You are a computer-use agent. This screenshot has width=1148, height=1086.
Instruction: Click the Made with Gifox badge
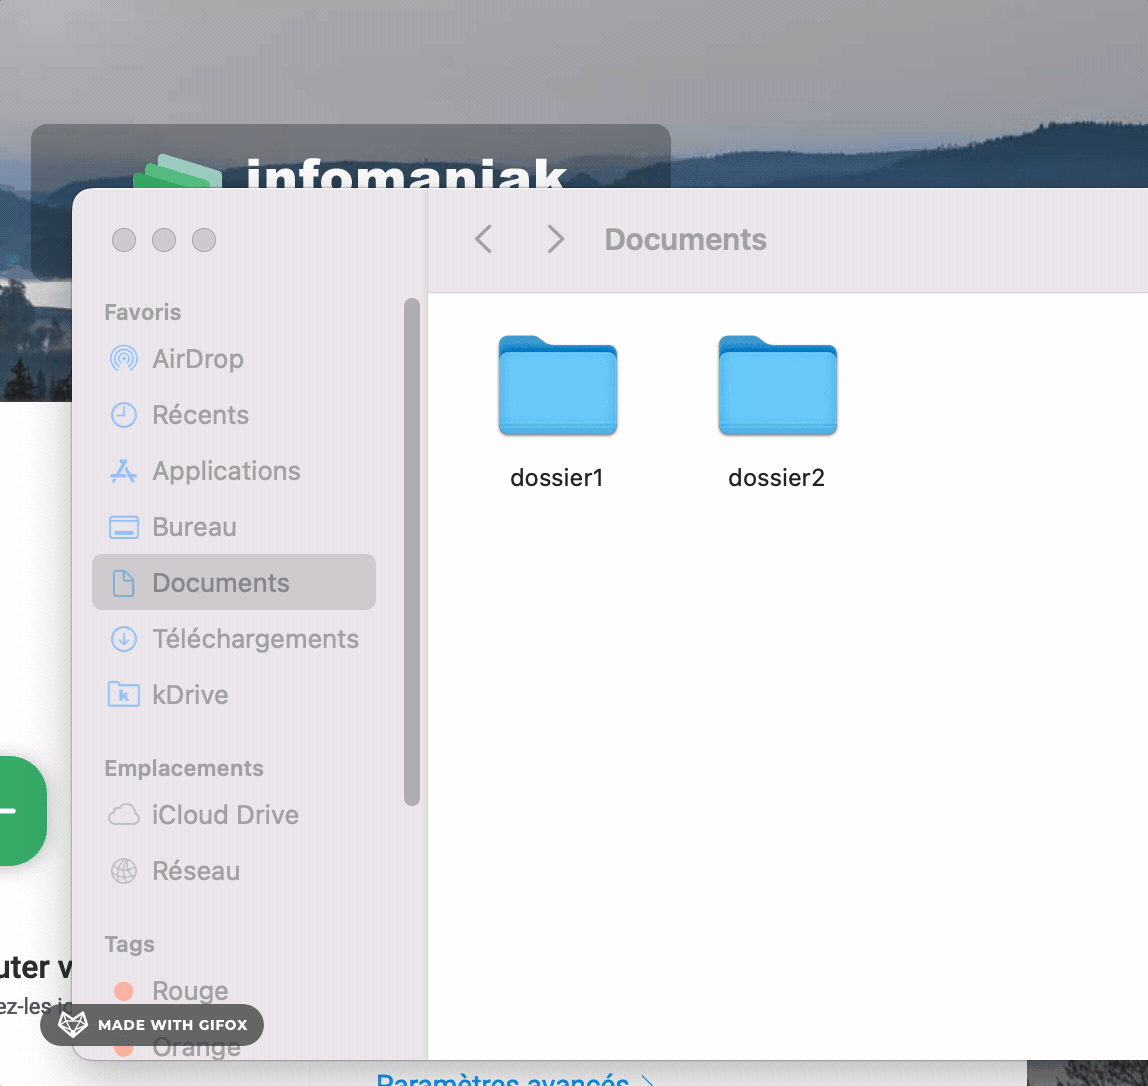point(152,1025)
